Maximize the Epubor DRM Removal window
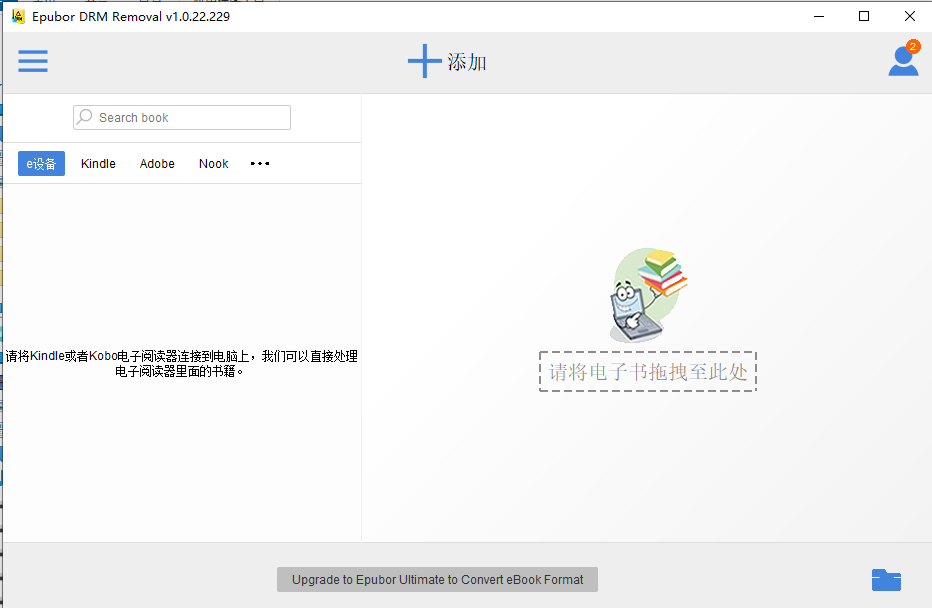 point(864,17)
